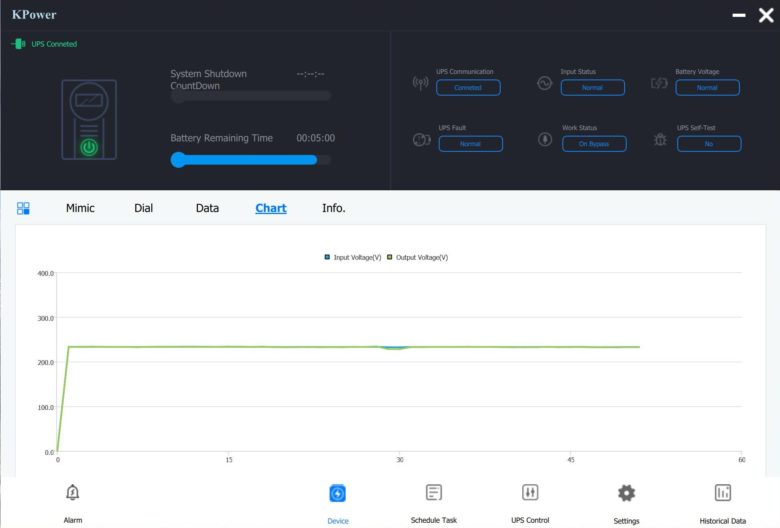780x528 pixels.
Task: Select the Device icon in bottom bar
Action: [338, 493]
